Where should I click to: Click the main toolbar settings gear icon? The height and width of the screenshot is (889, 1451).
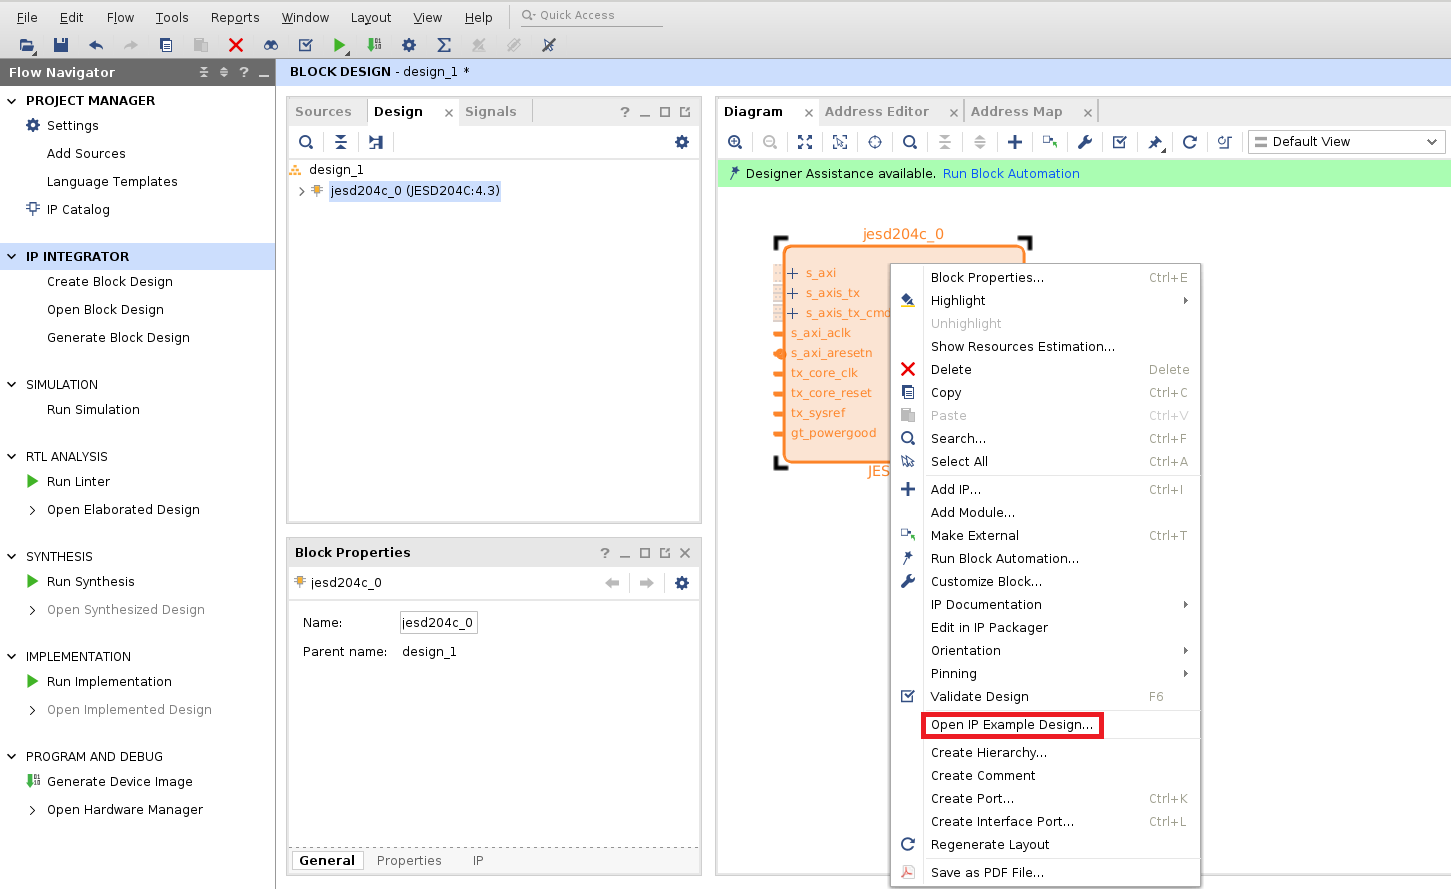click(409, 45)
